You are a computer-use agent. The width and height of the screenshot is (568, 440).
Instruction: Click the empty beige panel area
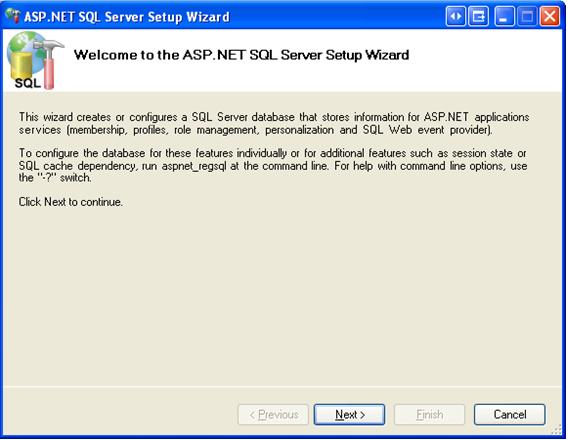(x=283, y=297)
